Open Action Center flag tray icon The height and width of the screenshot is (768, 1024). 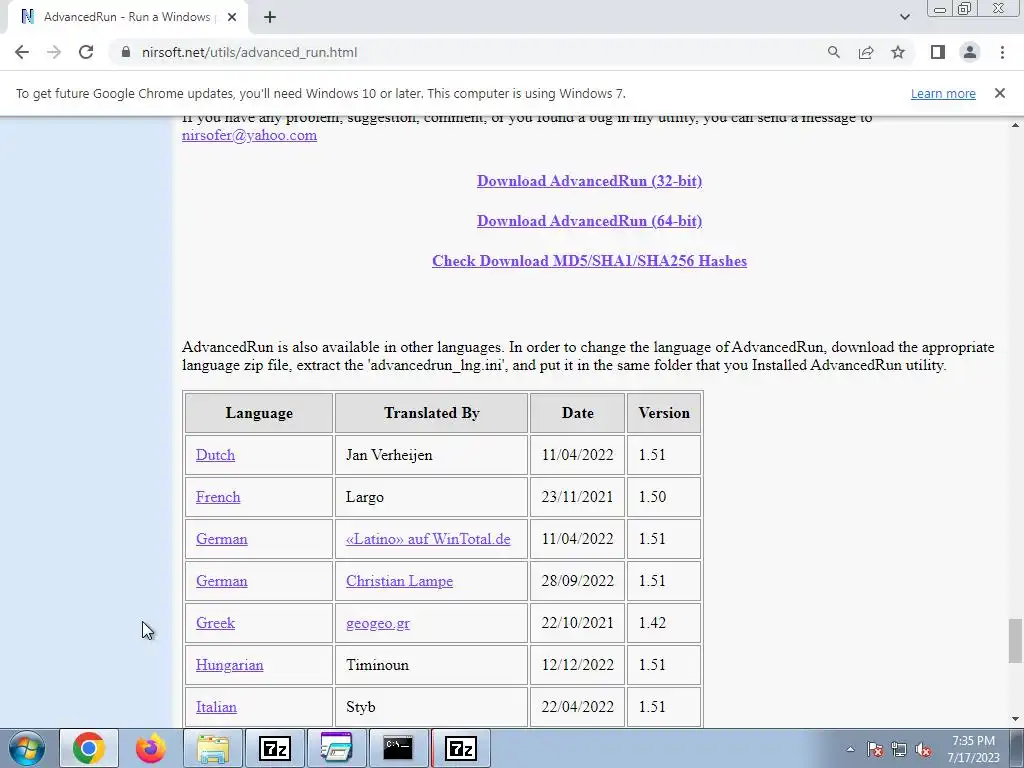(875, 749)
